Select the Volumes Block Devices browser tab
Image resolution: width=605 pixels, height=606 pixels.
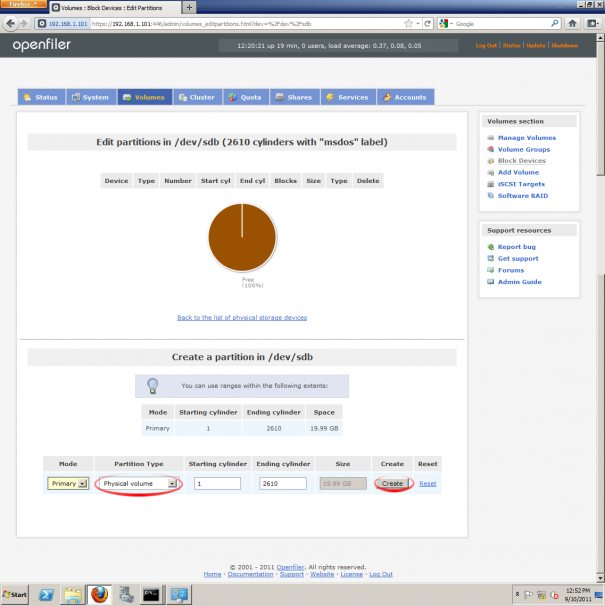[x=115, y=7]
